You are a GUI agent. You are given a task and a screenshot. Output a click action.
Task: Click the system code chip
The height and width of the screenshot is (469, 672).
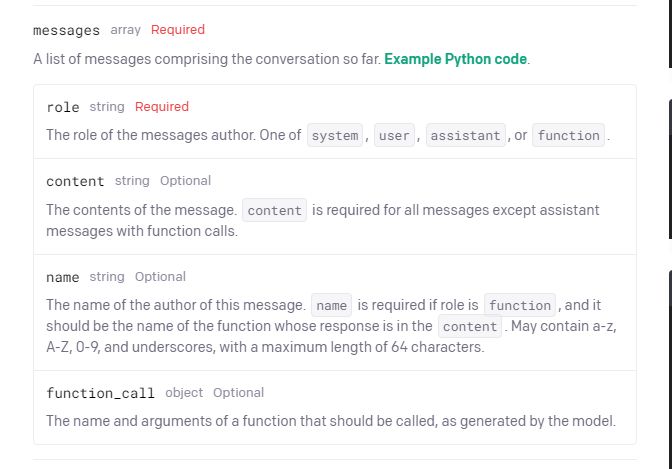click(335, 136)
